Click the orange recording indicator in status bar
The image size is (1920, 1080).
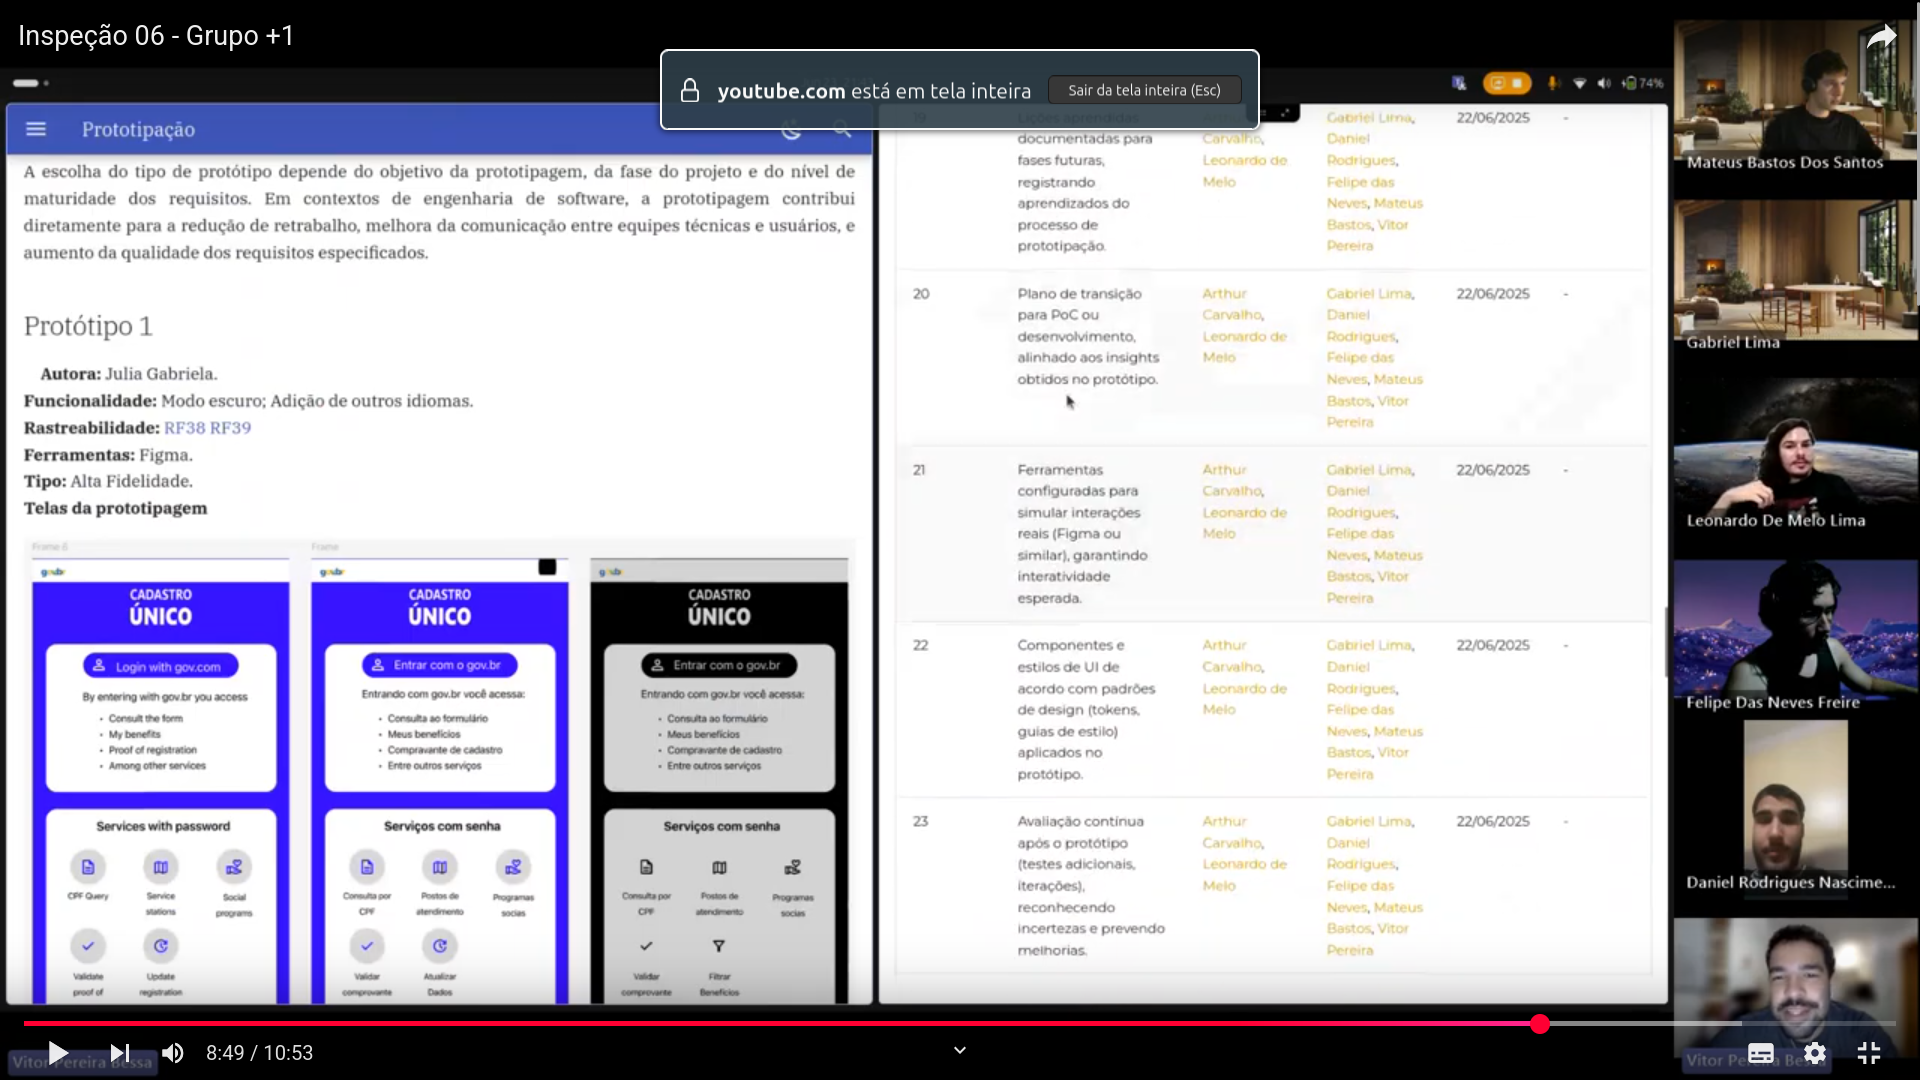[x=1506, y=83]
